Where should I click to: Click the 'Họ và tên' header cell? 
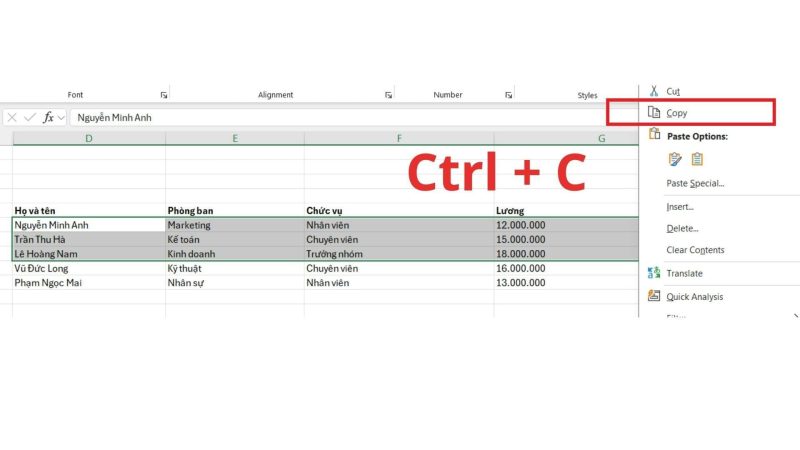pos(89,211)
